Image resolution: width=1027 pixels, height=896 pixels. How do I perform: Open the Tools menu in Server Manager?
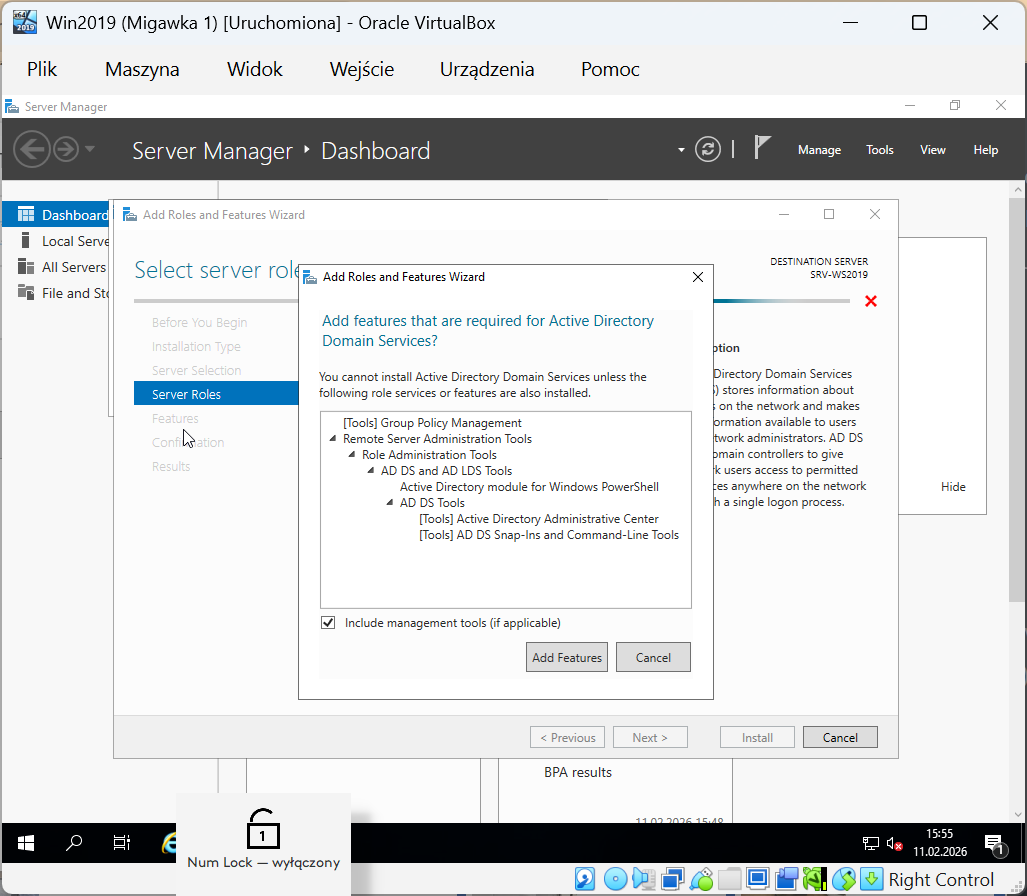point(879,149)
